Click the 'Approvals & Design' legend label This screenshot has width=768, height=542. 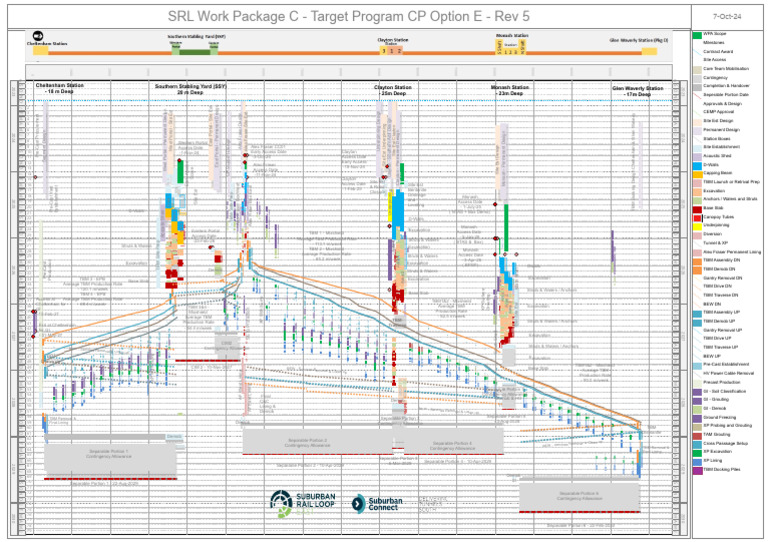coord(722,104)
